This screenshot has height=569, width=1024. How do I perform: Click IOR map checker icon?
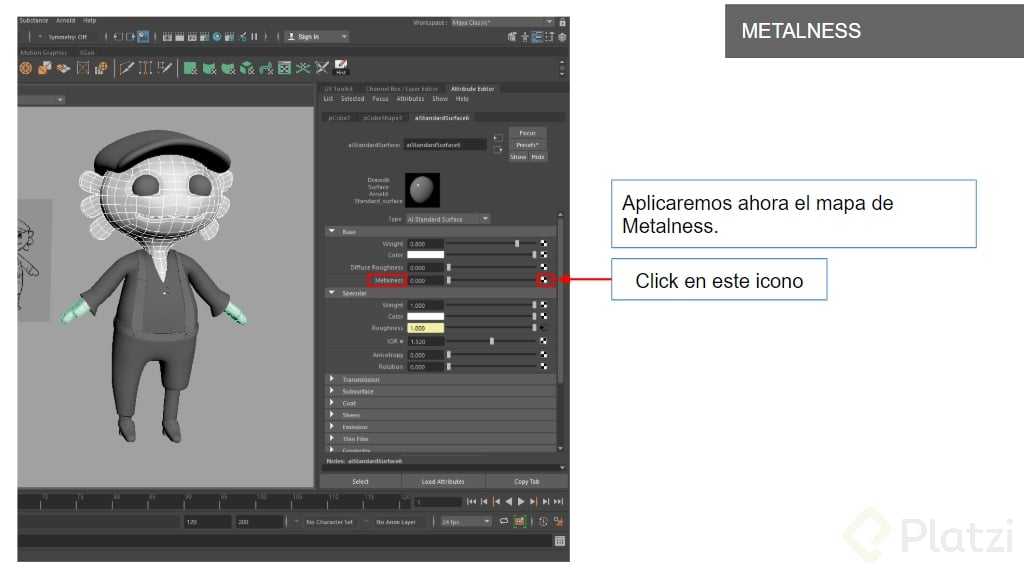coord(543,341)
